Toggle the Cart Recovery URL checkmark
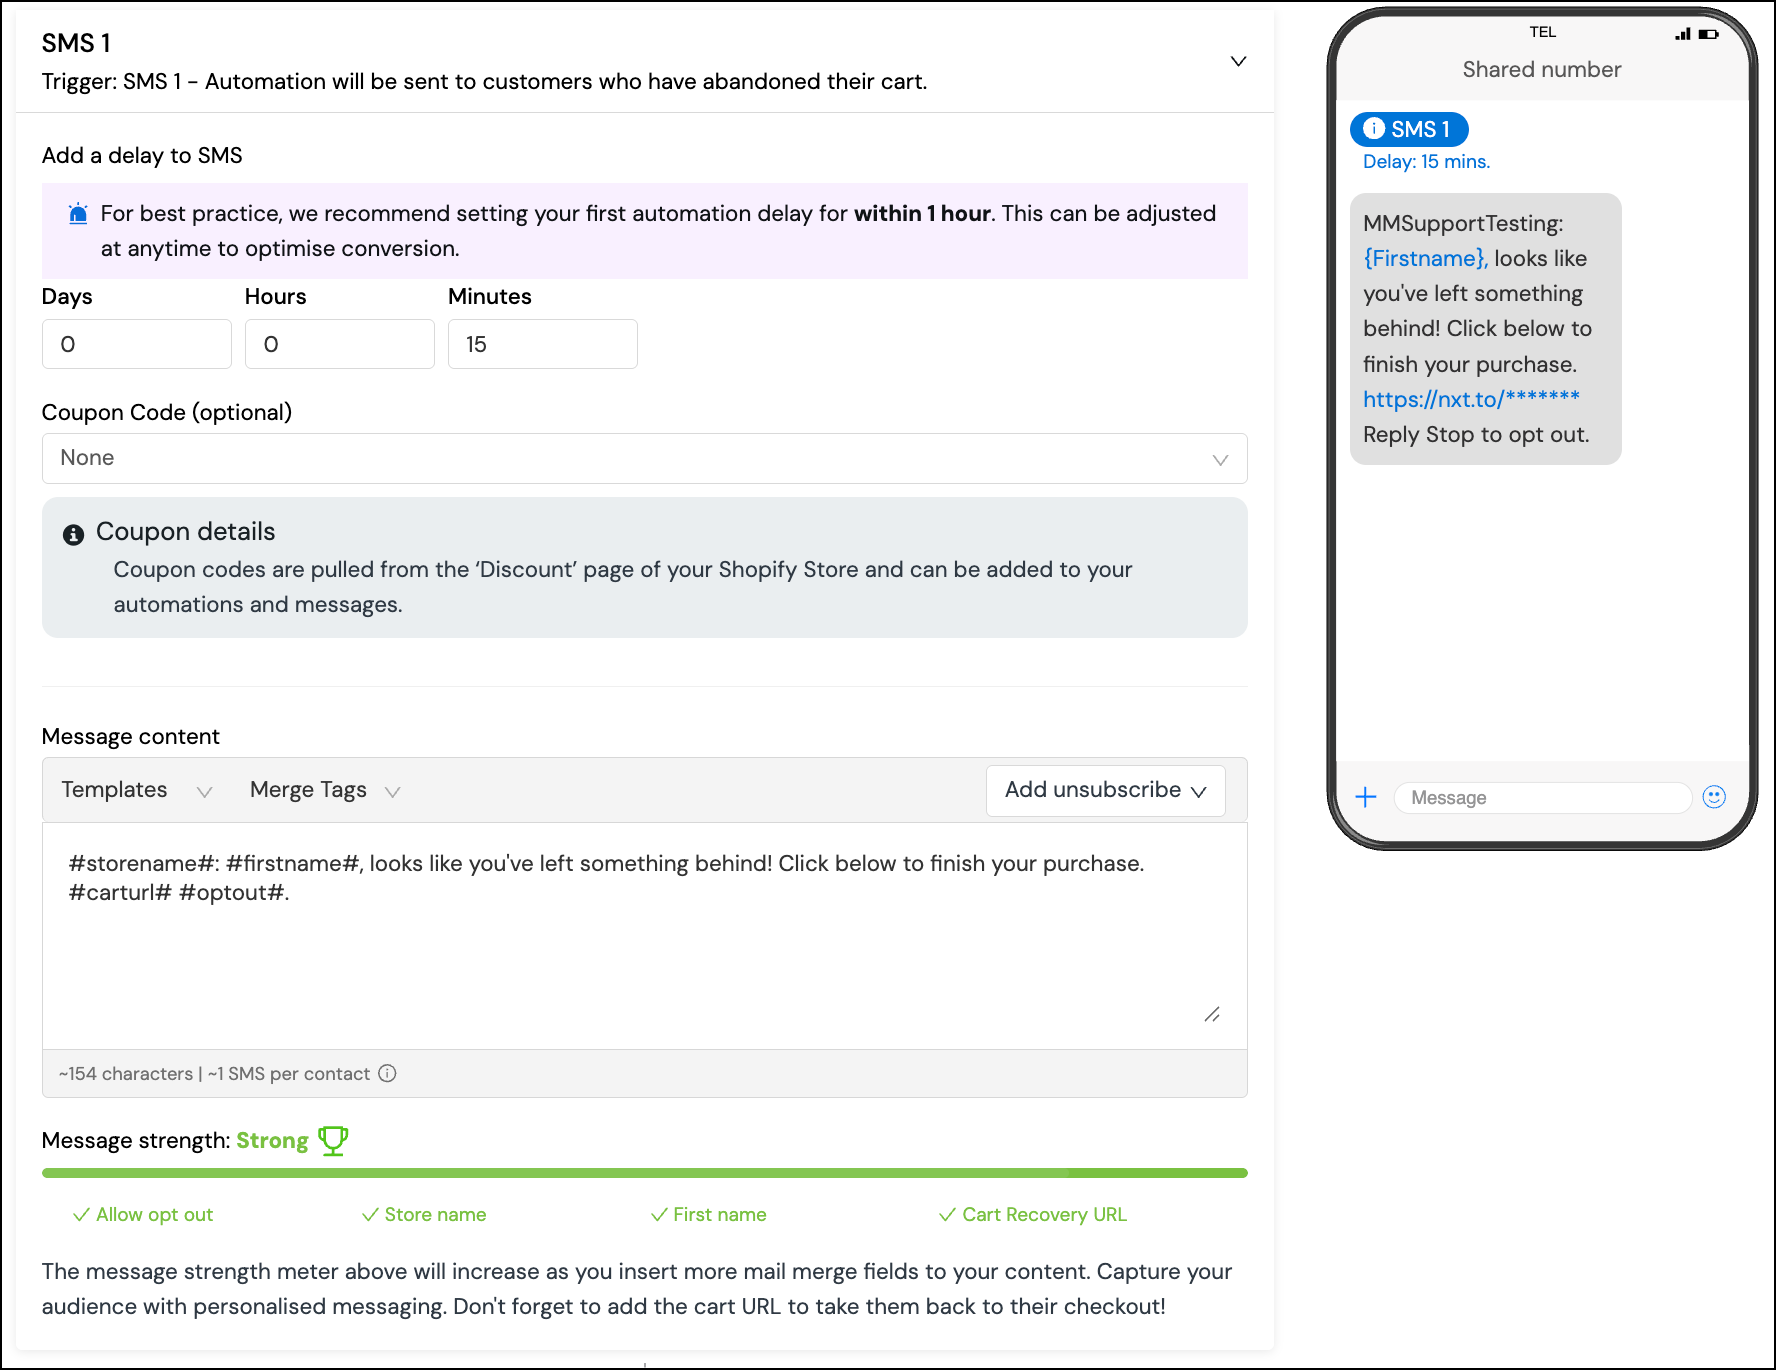The image size is (1776, 1370). tap(947, 1214)
